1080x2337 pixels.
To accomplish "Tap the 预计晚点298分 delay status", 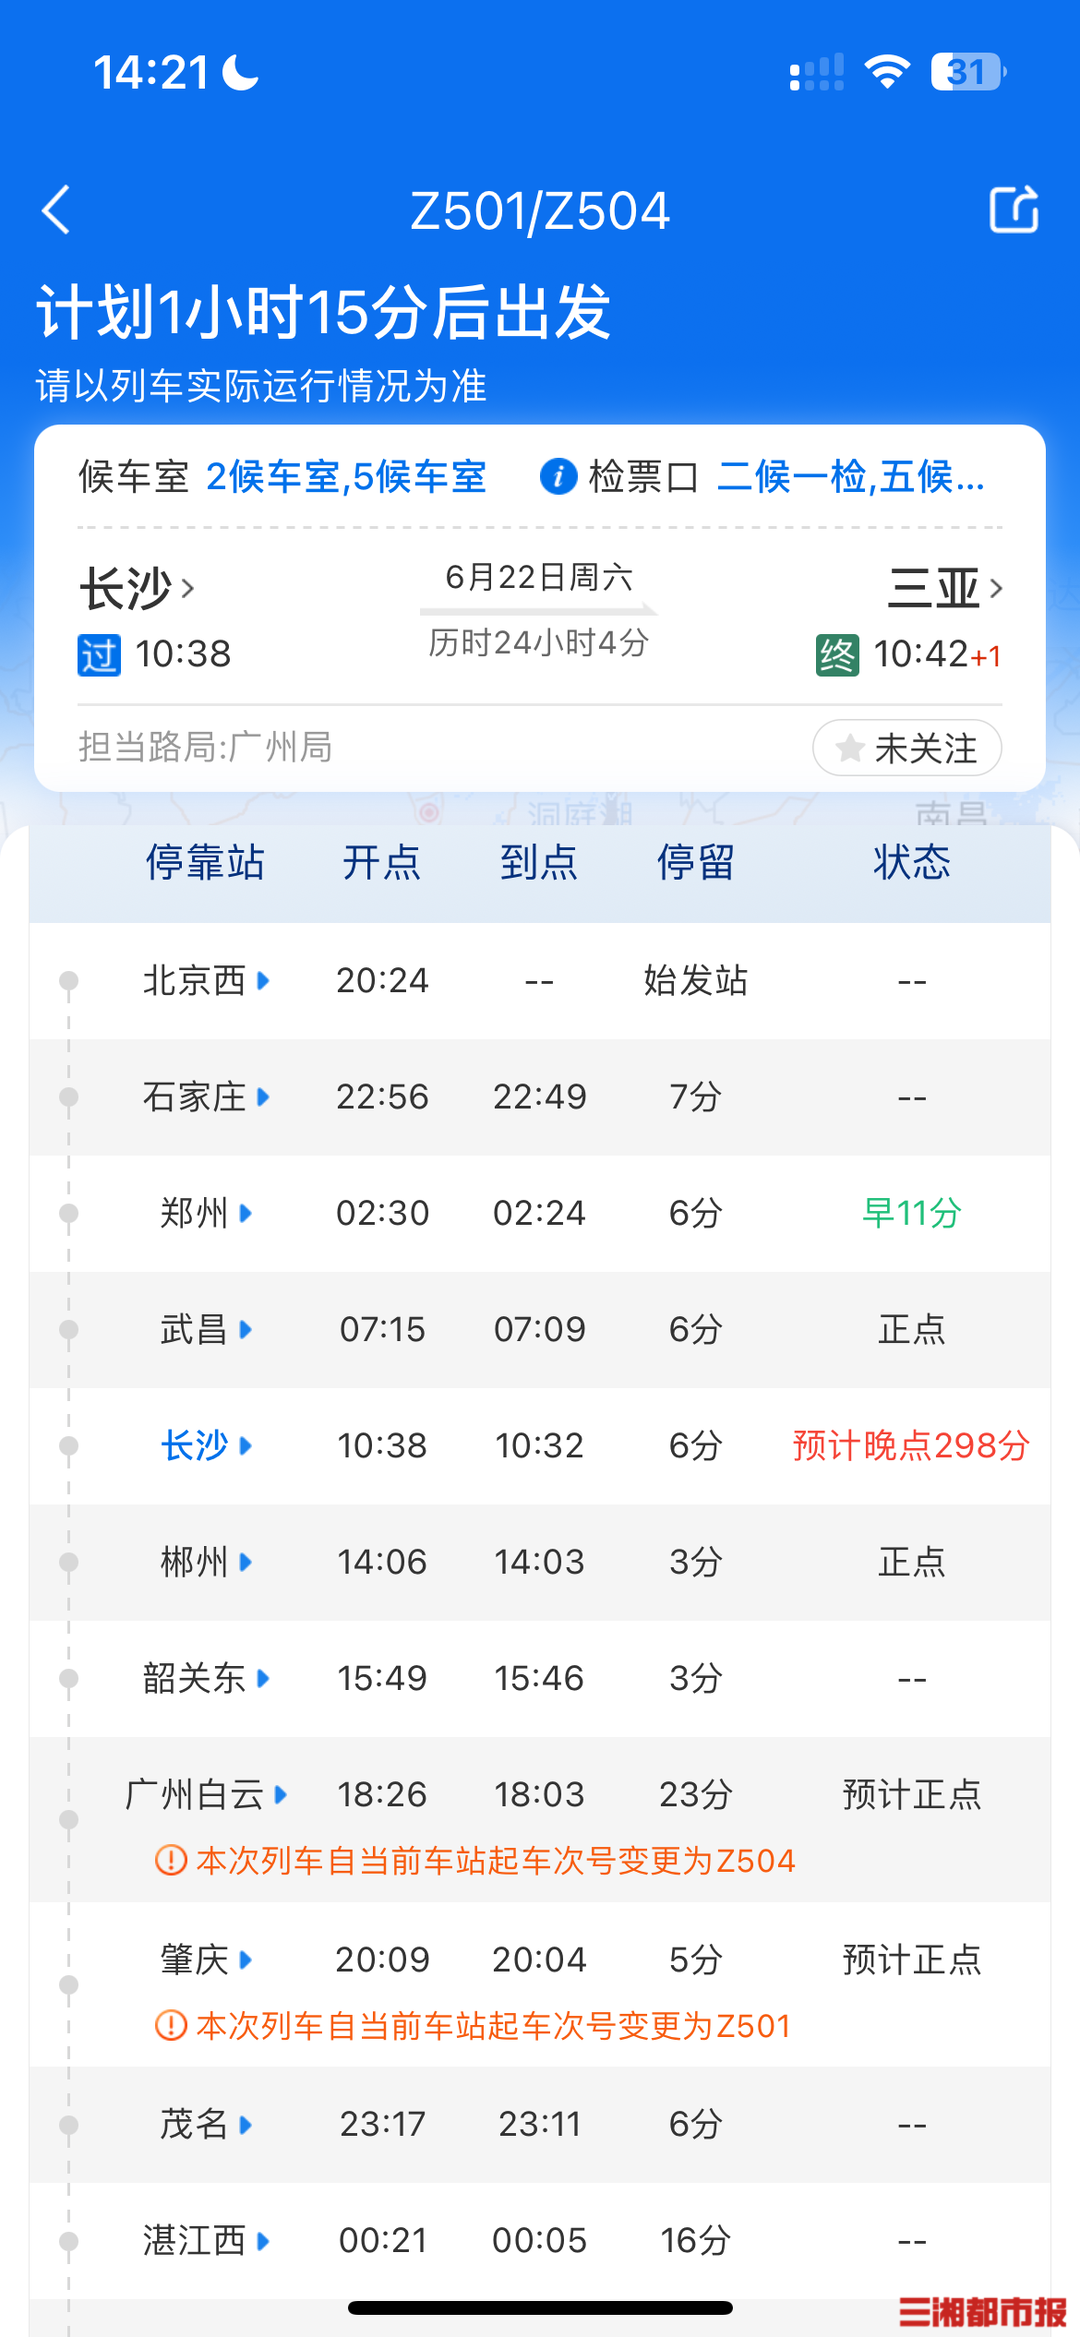I will point(911,1445).
